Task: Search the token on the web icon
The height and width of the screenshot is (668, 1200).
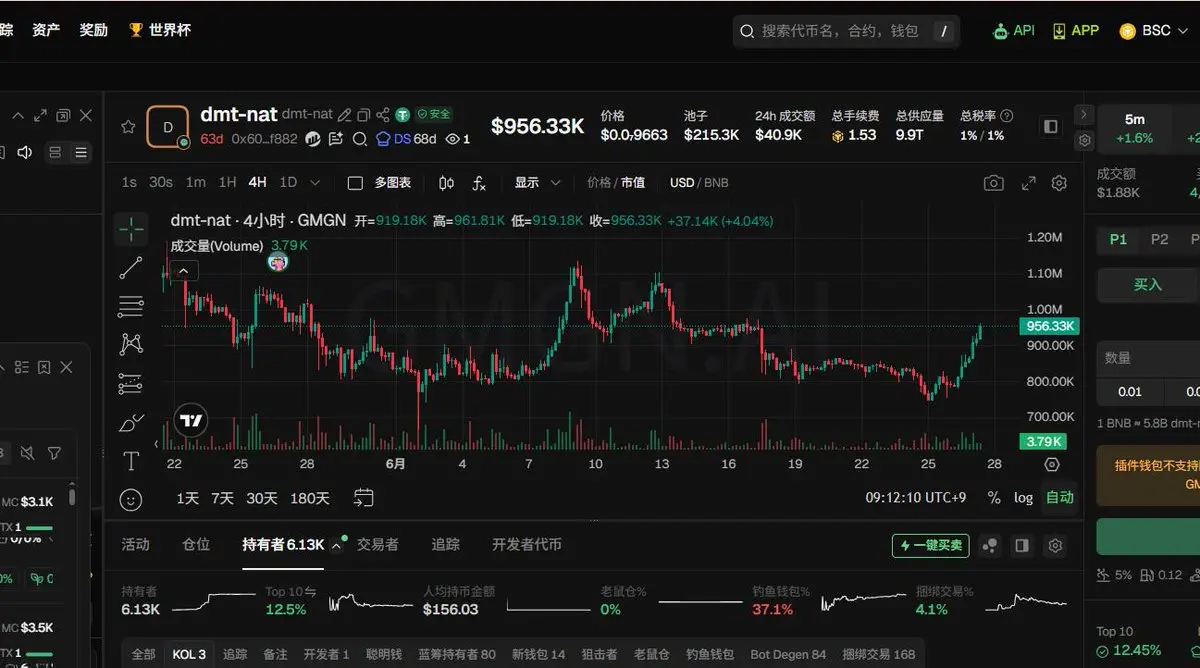Action: pyautogui.click(x=360, y=139)
